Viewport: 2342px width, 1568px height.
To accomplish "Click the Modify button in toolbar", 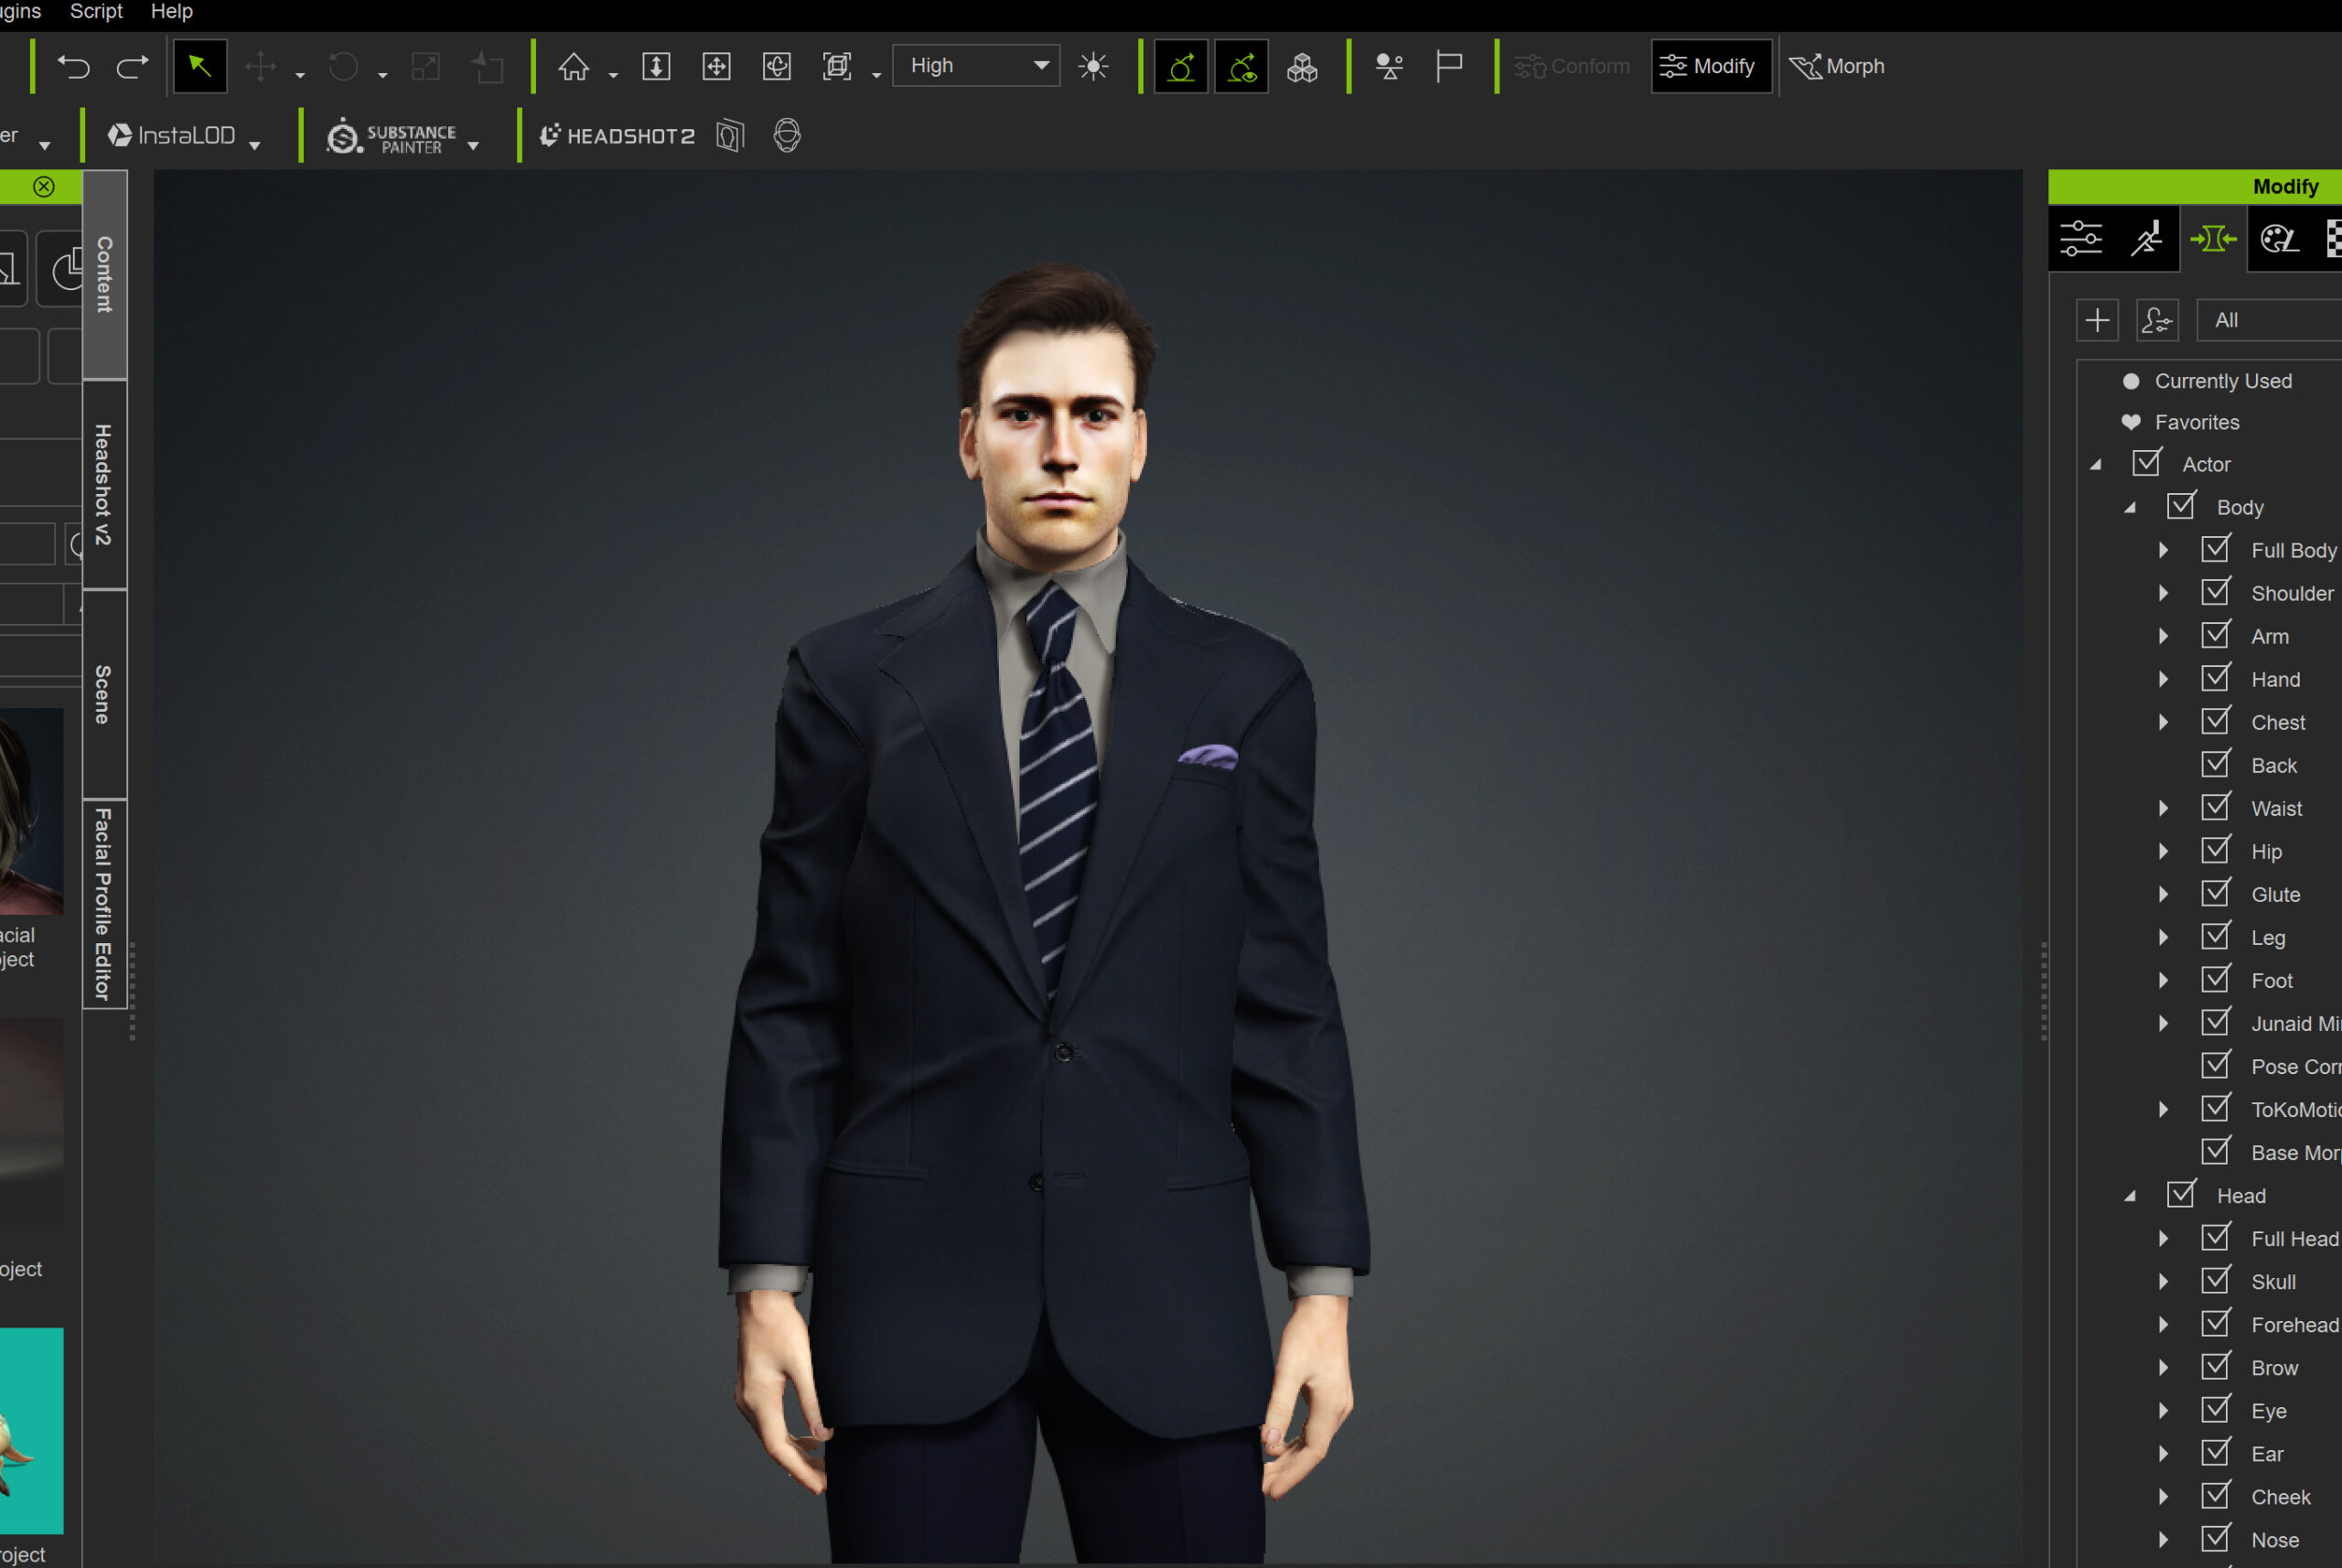I will coord(1710,67).
